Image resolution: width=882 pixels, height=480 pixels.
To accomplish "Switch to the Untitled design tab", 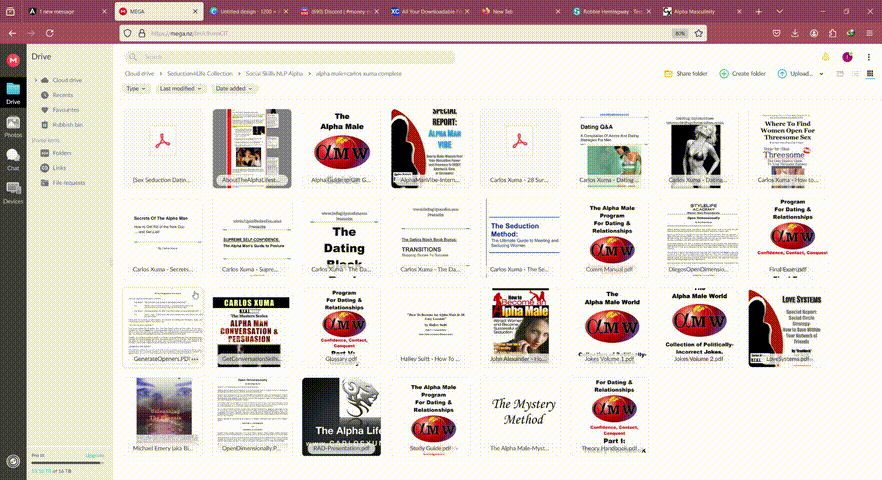I will pyautogui.click(x=248, y=11).
